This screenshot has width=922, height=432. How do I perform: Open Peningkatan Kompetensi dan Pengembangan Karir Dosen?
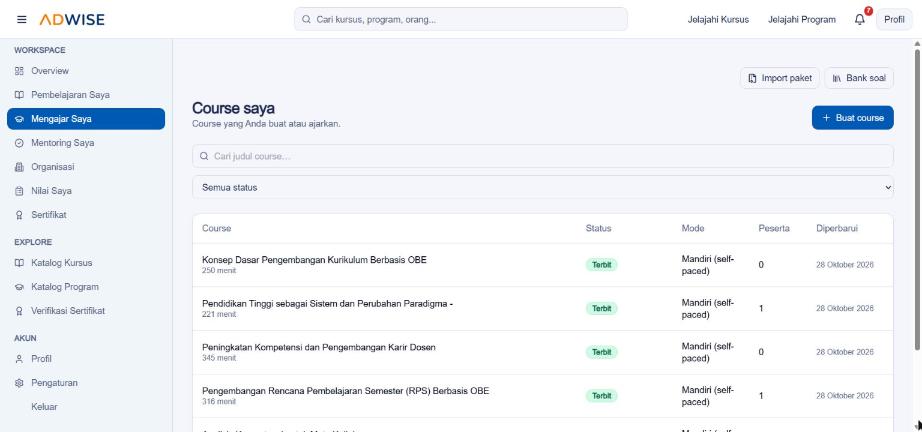pyautogui.click(x=319, y=347)
